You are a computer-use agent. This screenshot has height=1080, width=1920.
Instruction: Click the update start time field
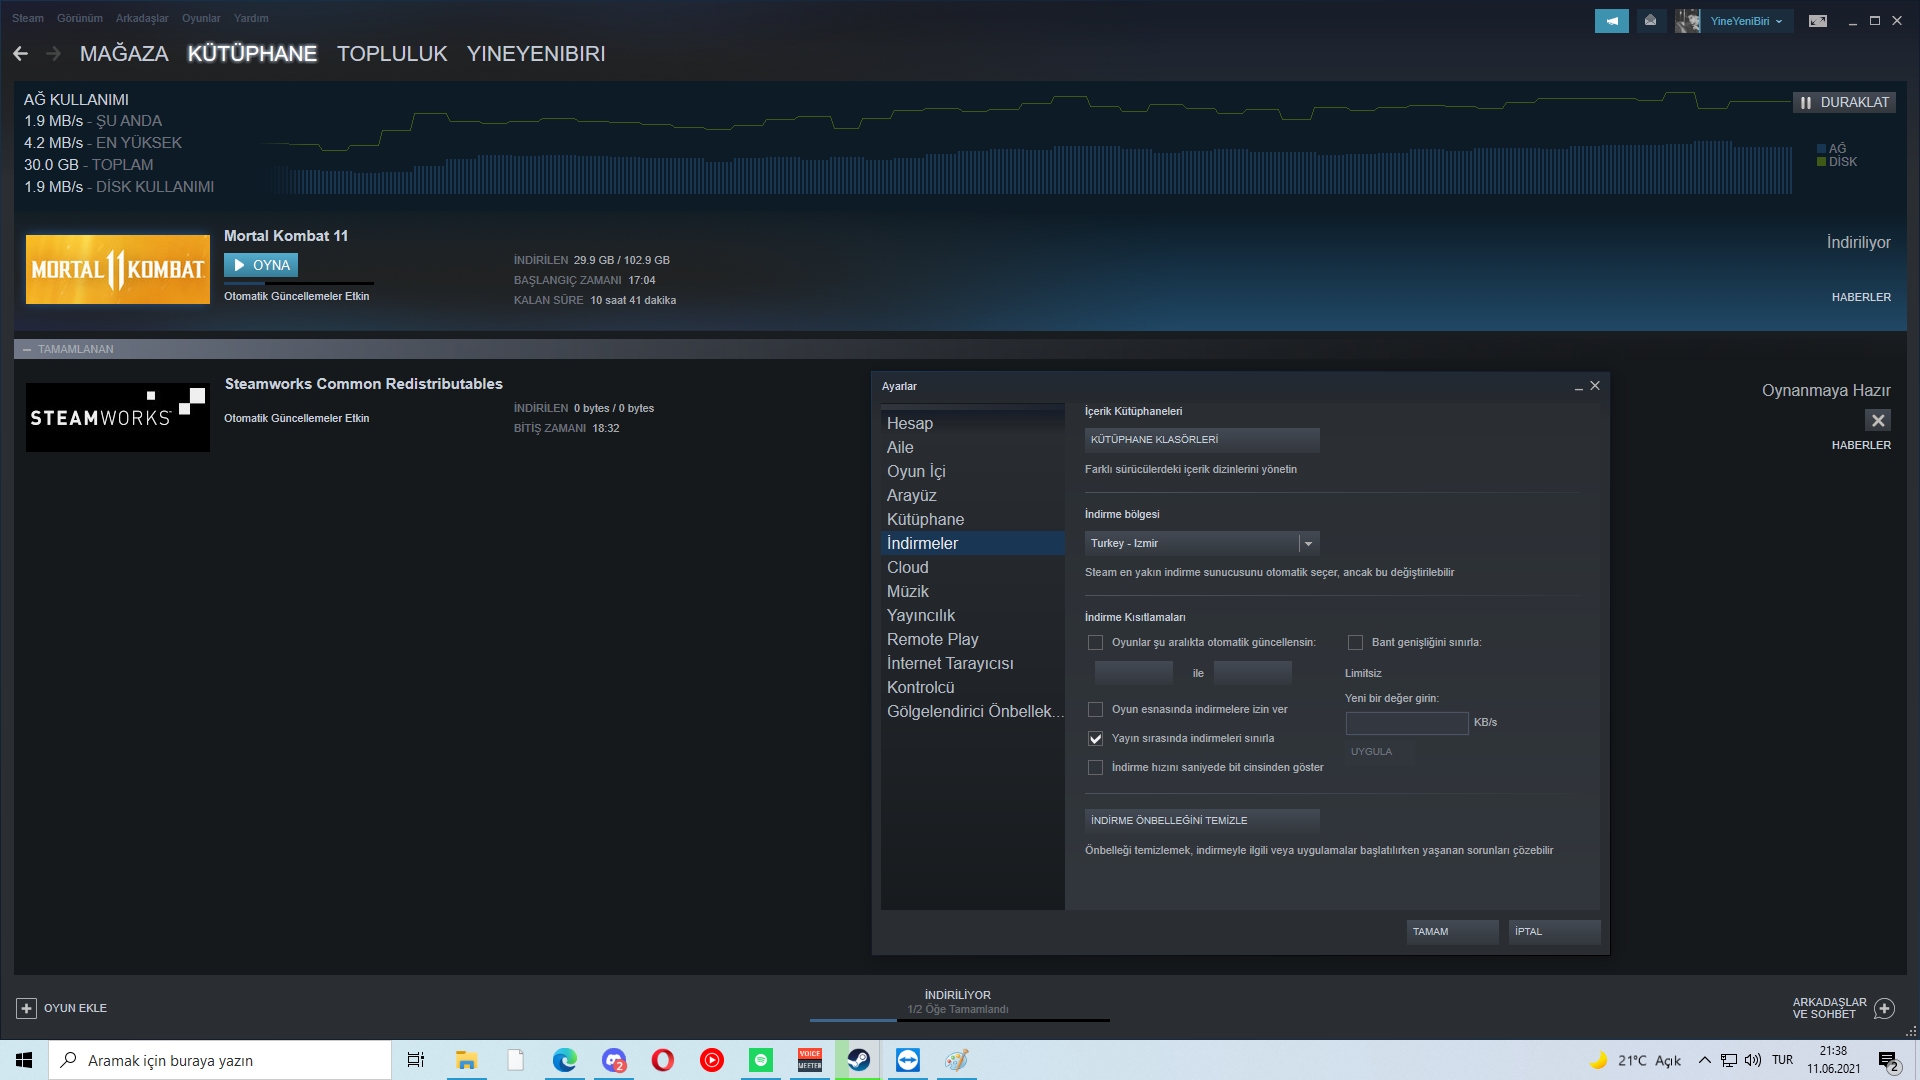[x=1133, y=673]
